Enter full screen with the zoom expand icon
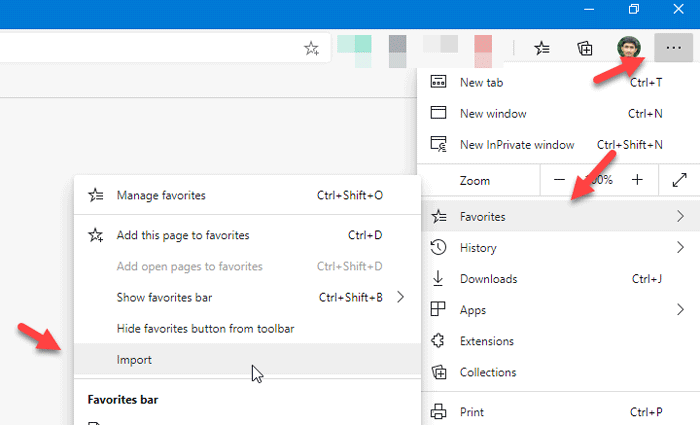Image resolution: width=700 pixels, height=425 pixels. (x=679, y=180)
